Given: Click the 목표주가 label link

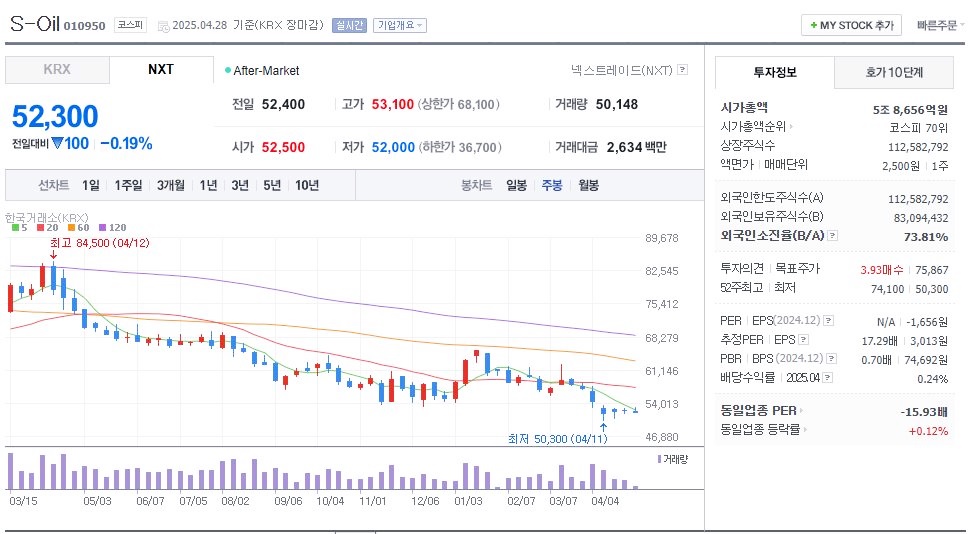Looking at the screenshot, I should point(797,268).
